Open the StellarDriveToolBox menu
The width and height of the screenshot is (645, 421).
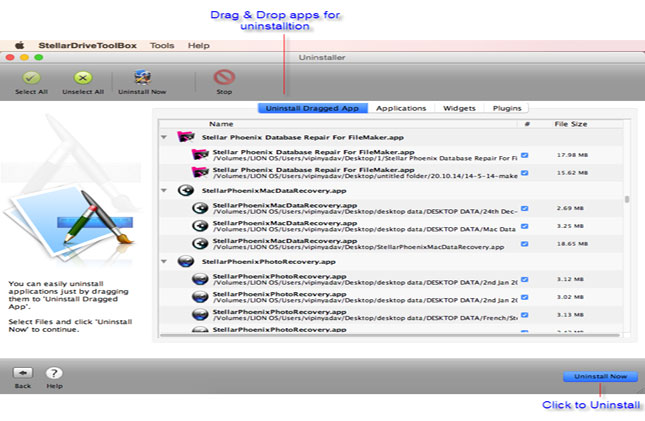tap(87, 45)
